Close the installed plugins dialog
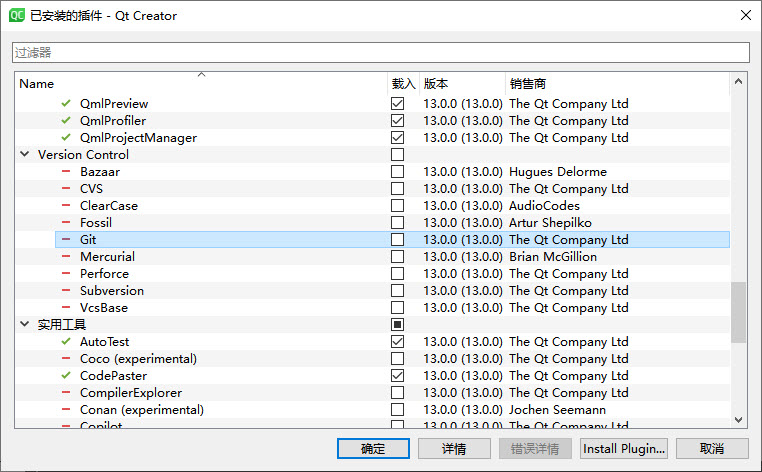The height and width of the screenshot is (472, 762). coord(745,15)
